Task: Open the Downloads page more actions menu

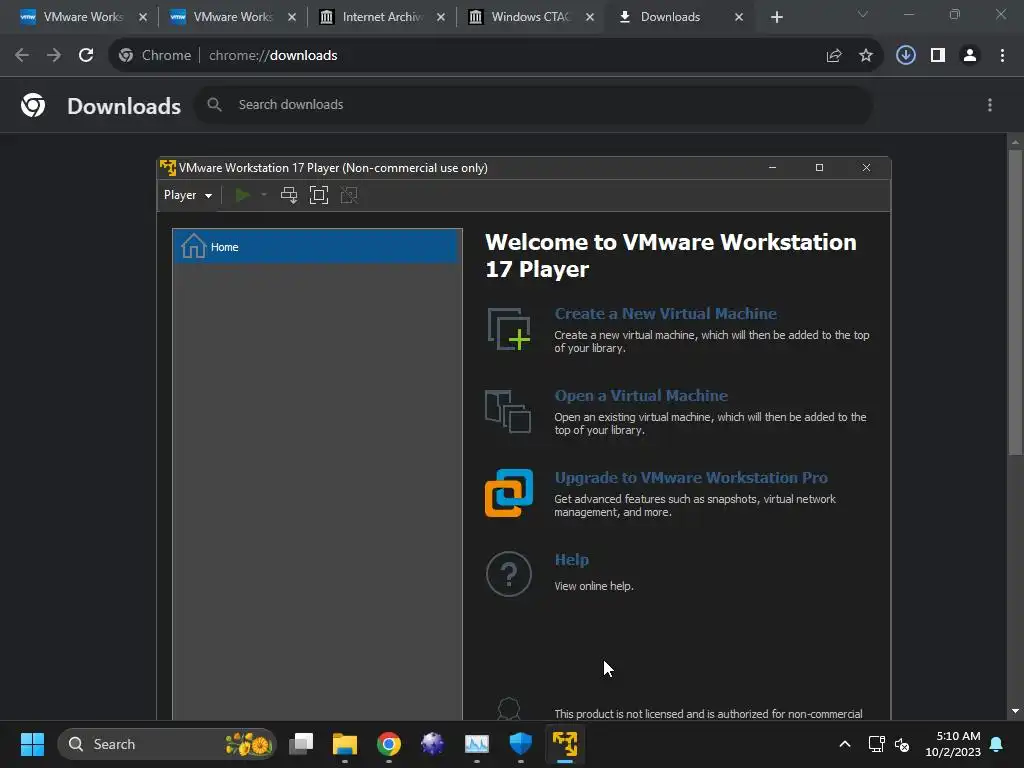Action: coord(990,105)
